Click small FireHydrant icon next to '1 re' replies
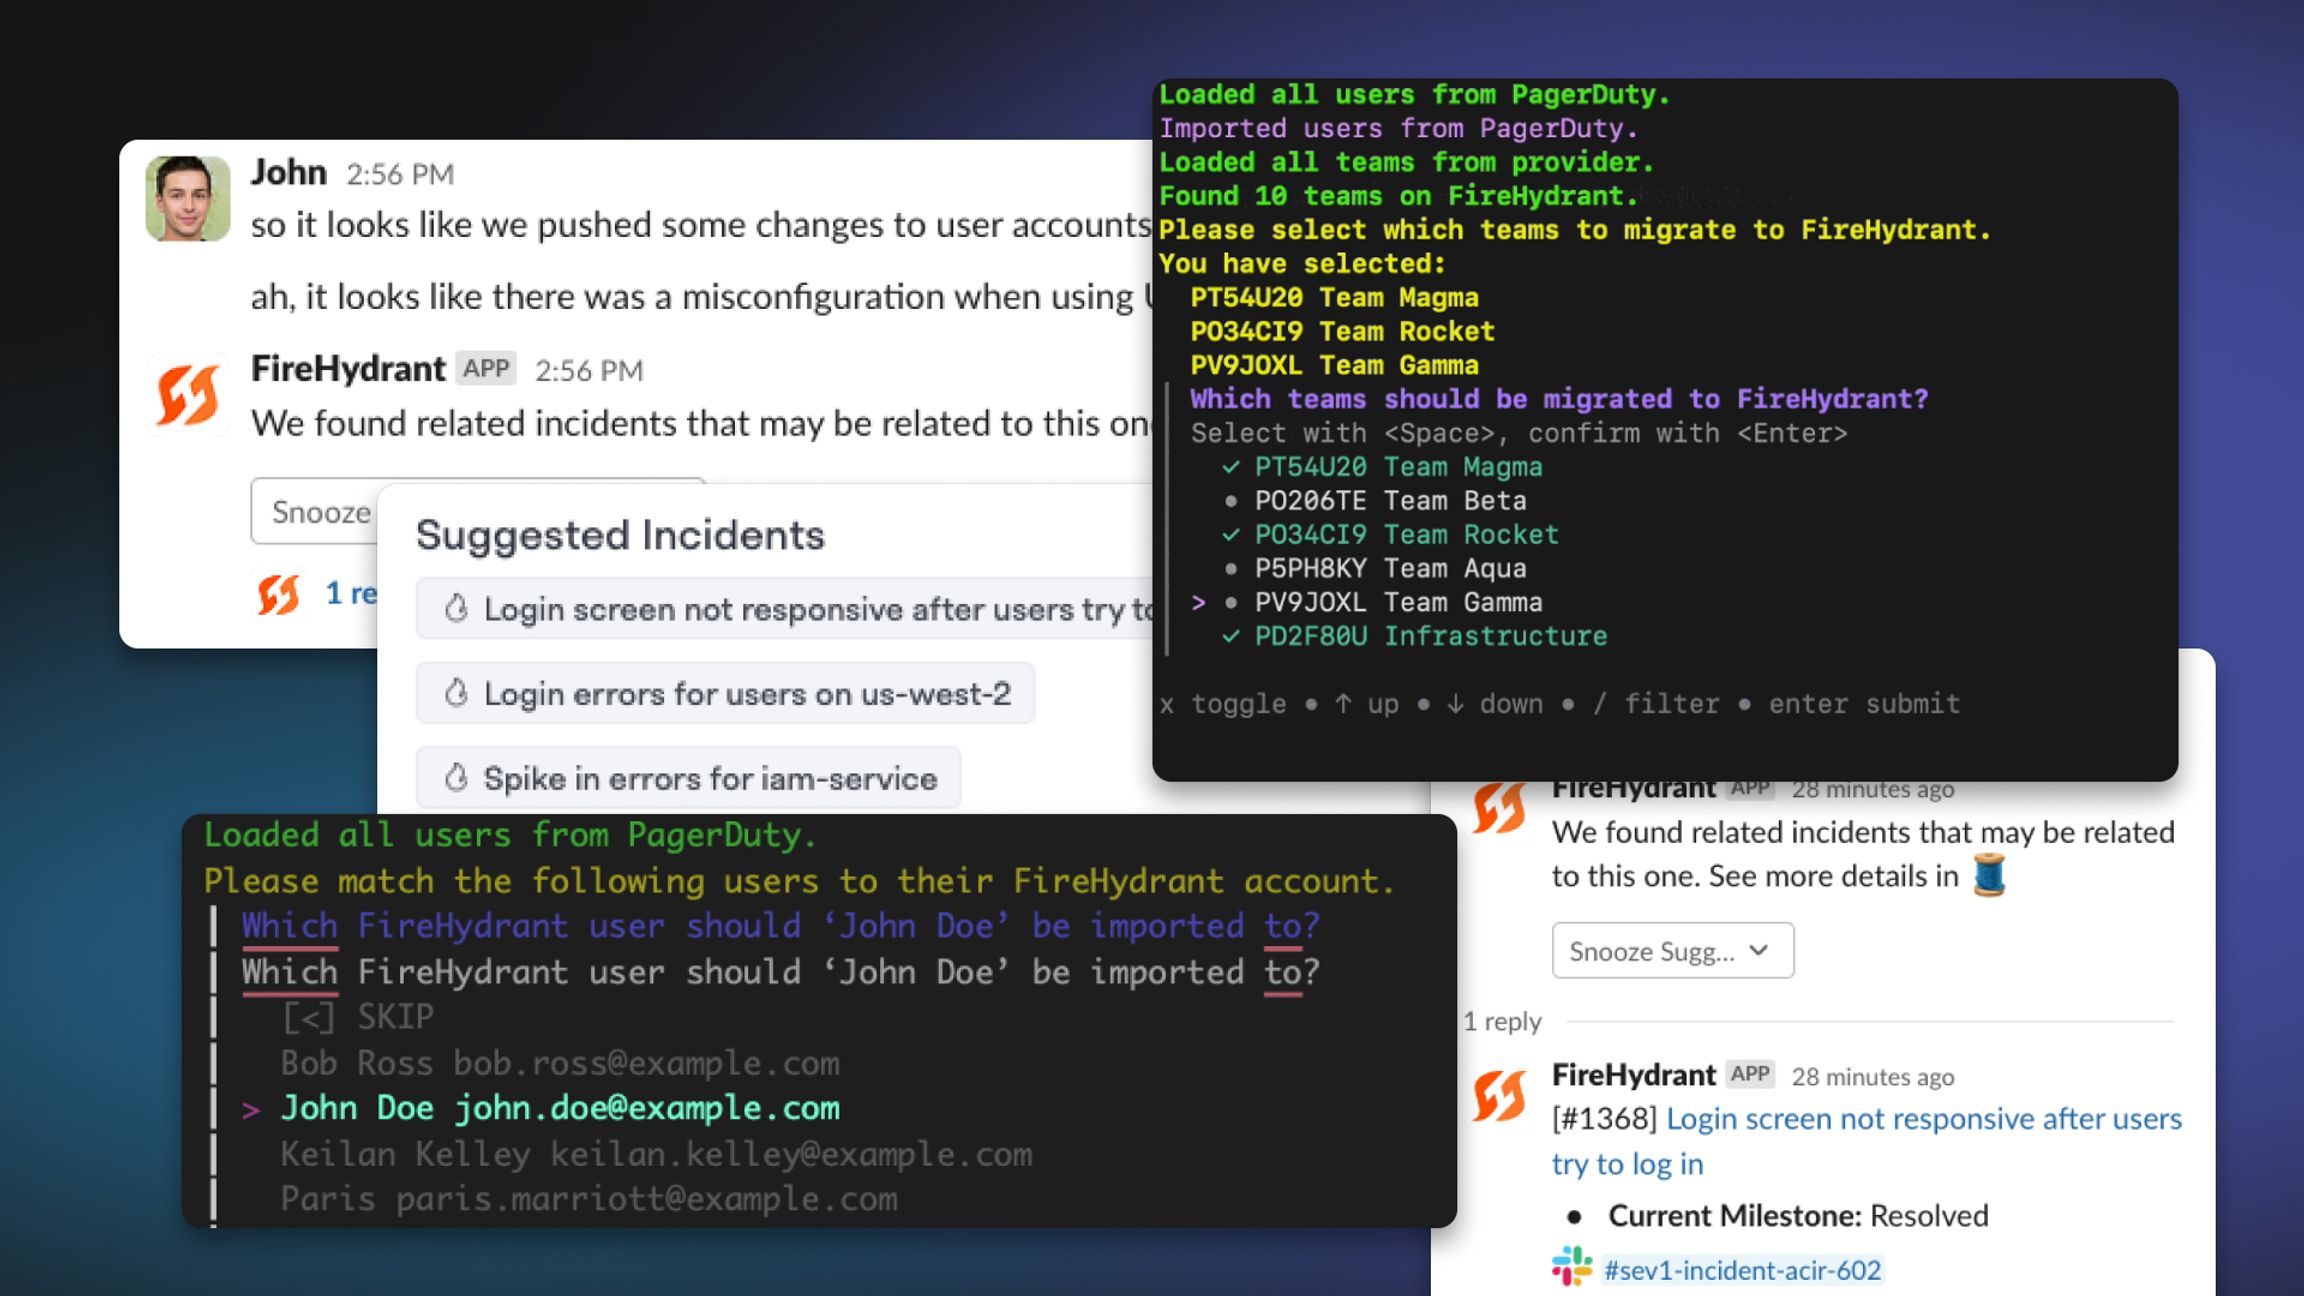 pyautogui.click(x=278, y=594)
